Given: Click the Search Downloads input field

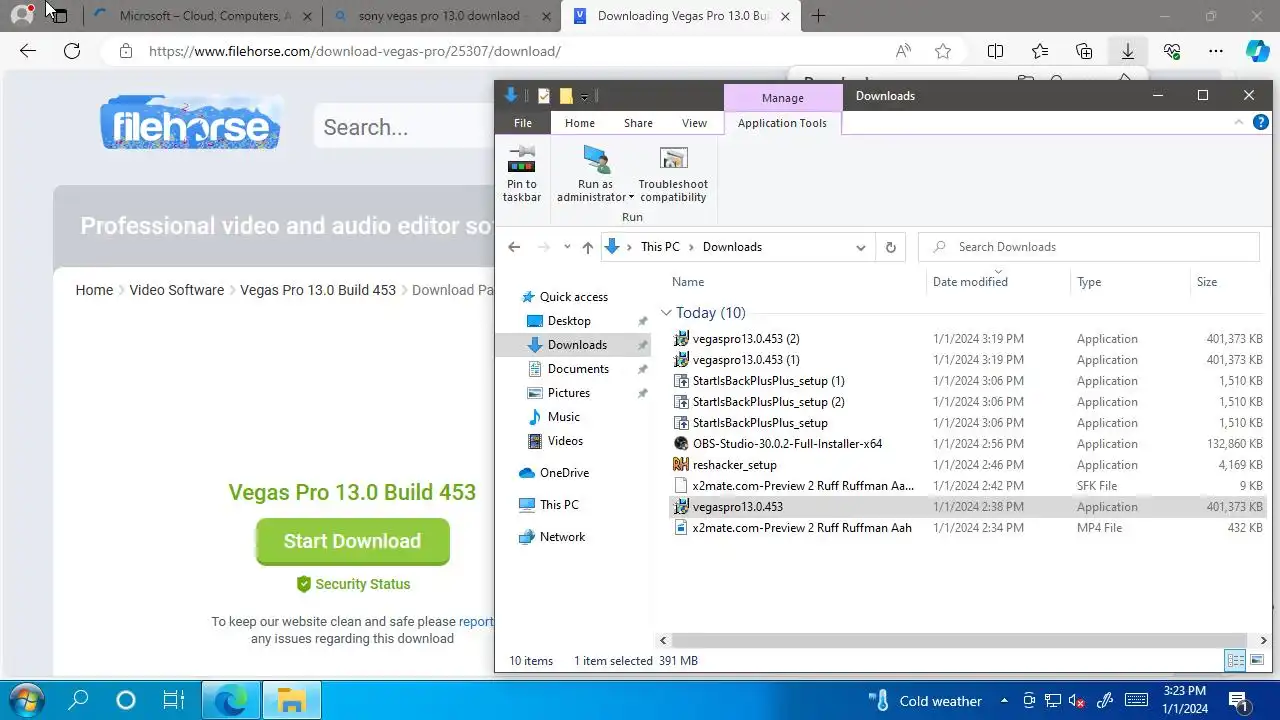Looking at the screenshot, I should (x=1089, y=247).
